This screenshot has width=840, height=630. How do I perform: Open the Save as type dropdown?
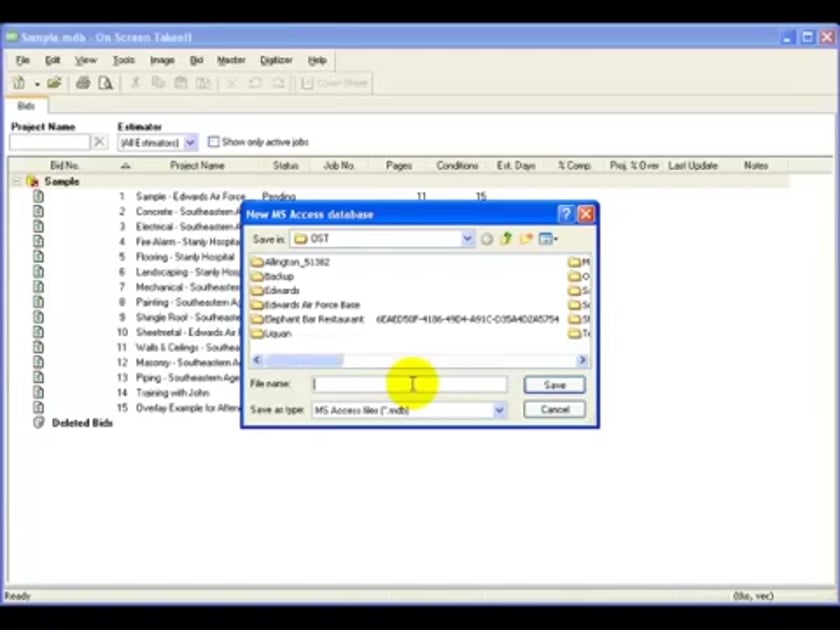pyautogui.click(x=499, y=410)
